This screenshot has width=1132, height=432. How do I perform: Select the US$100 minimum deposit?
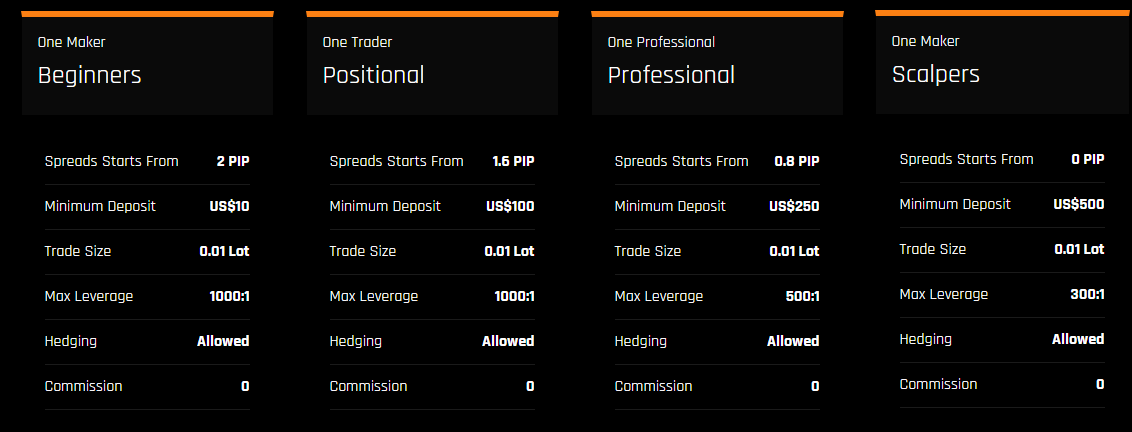(510, 207)
